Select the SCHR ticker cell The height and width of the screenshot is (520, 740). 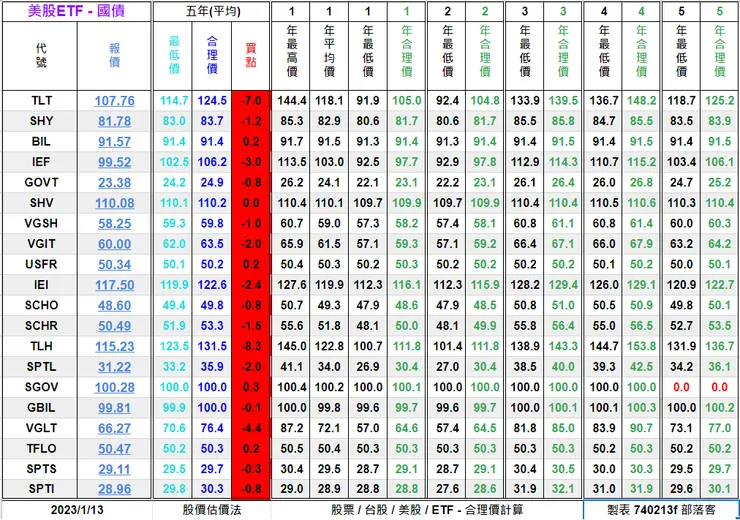coord(41,326)
